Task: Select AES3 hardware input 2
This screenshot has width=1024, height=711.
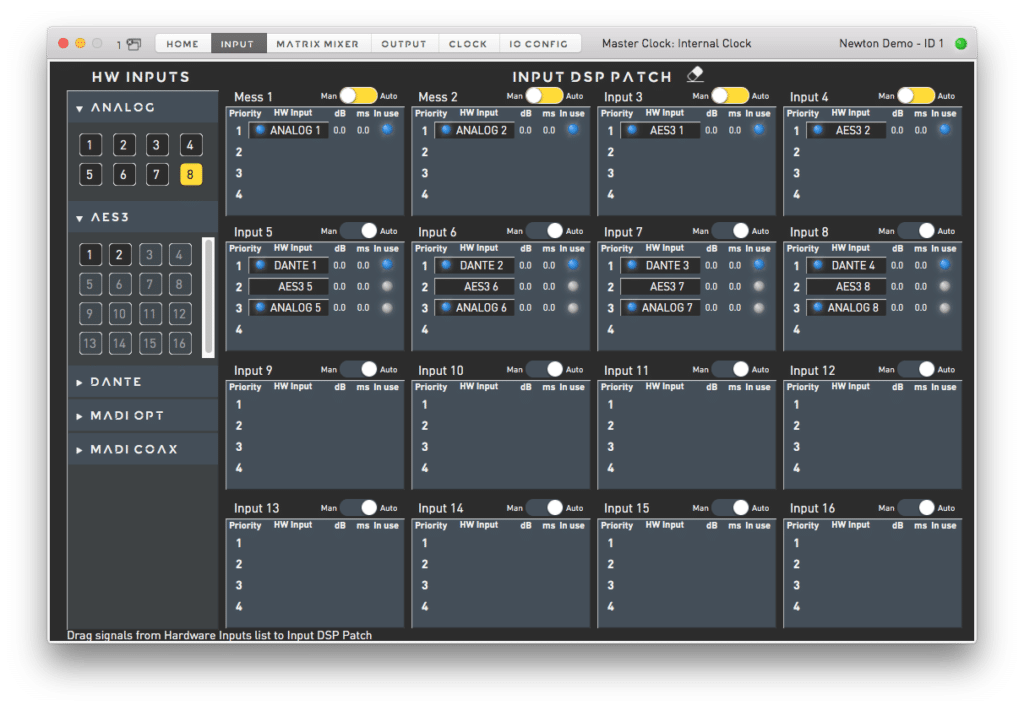Action: coord(120,254)
